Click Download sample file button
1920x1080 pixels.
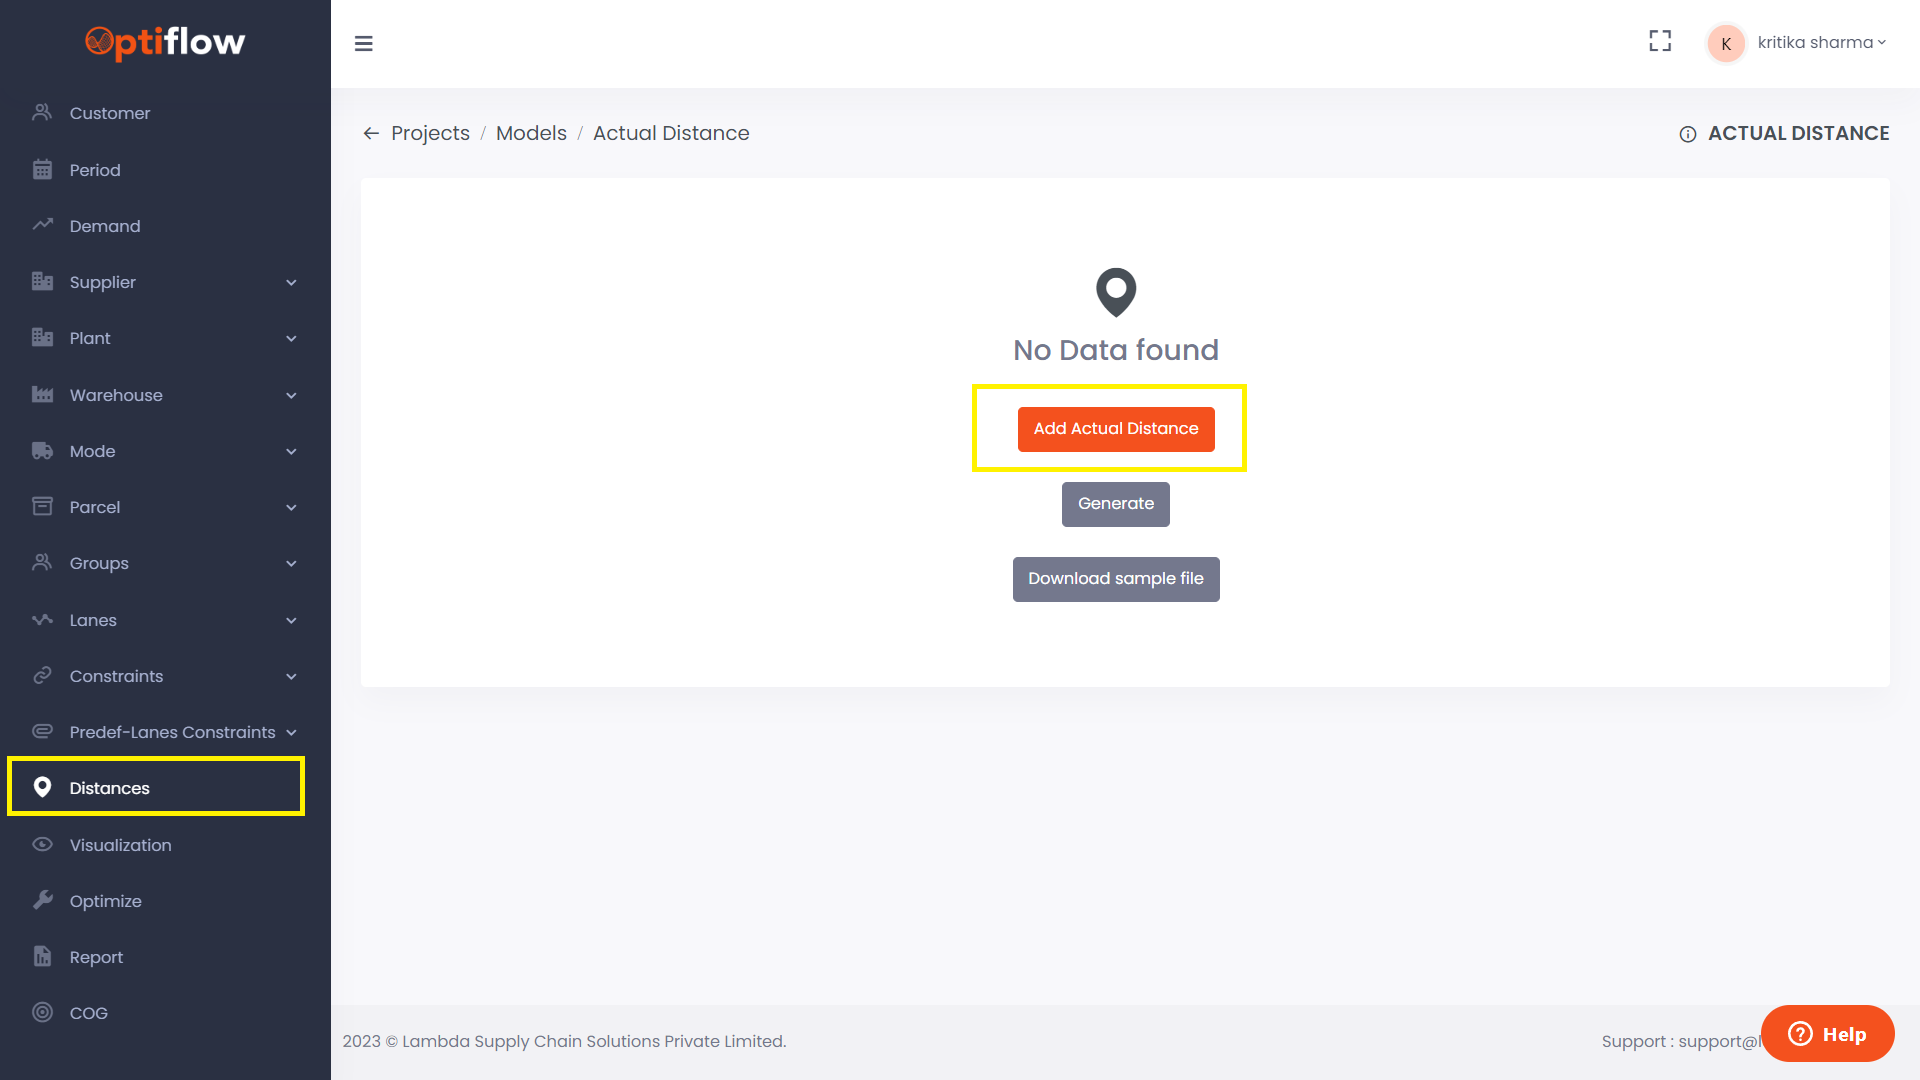[1116, 579]
